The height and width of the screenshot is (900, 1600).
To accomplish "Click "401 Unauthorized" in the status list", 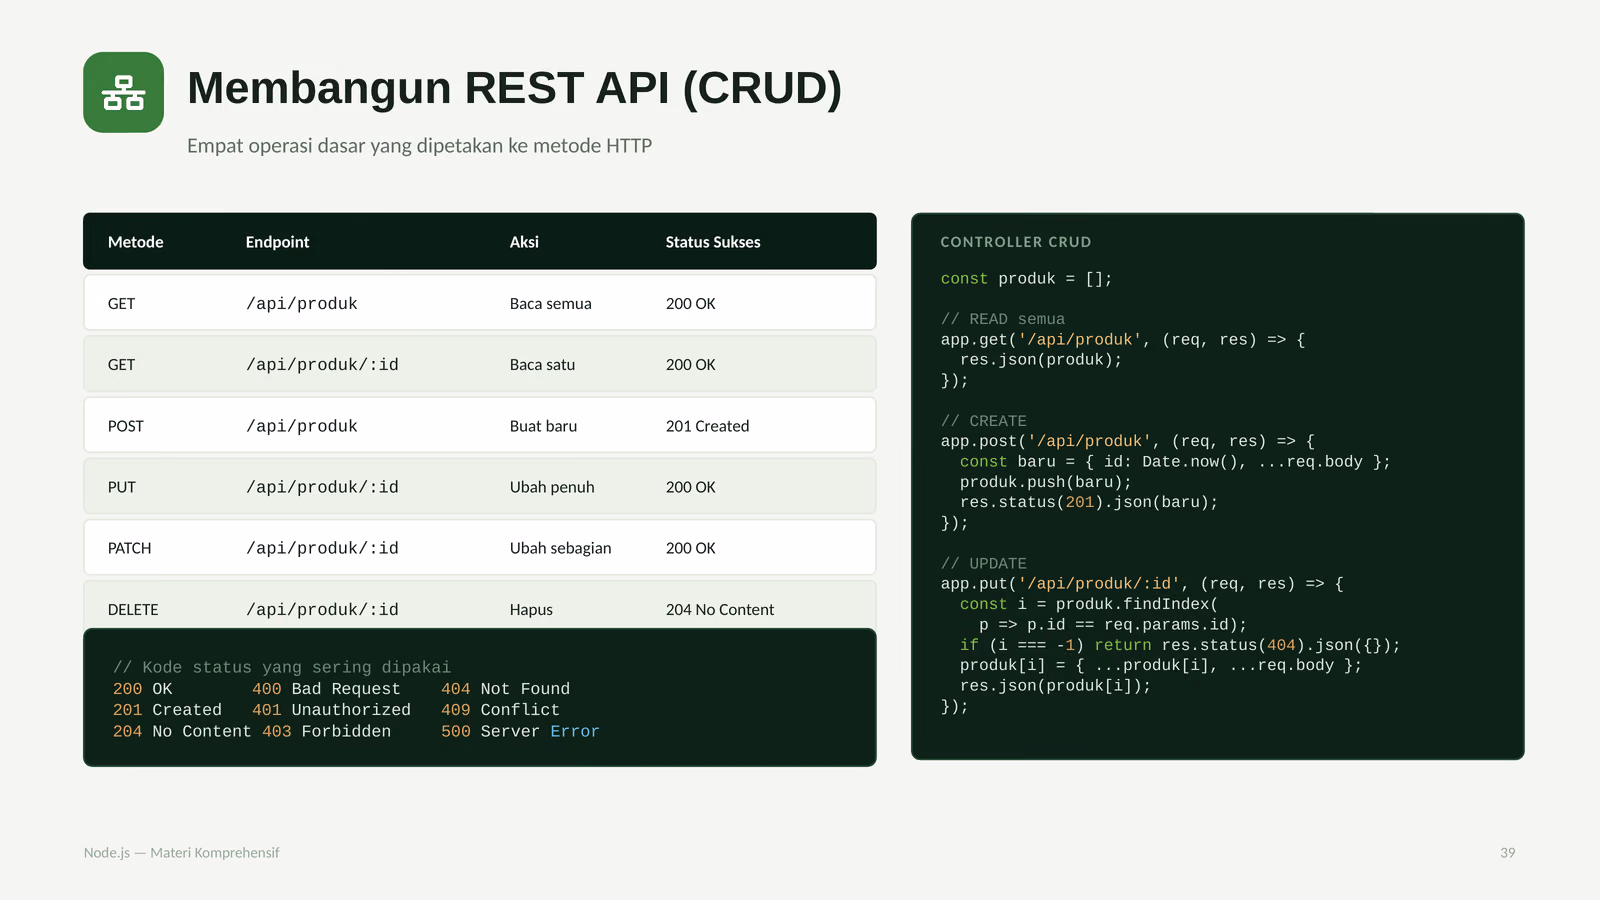I will tap(331, 710).
